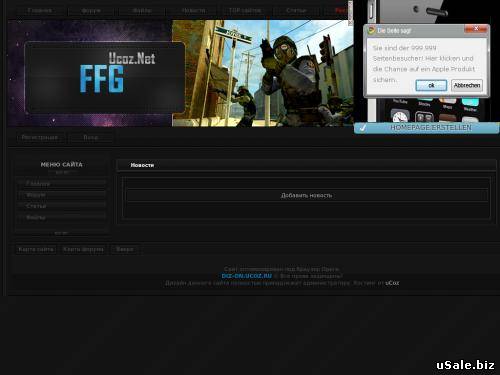
Task: Click the Вверх footer button
Action: tap(125, 249)
